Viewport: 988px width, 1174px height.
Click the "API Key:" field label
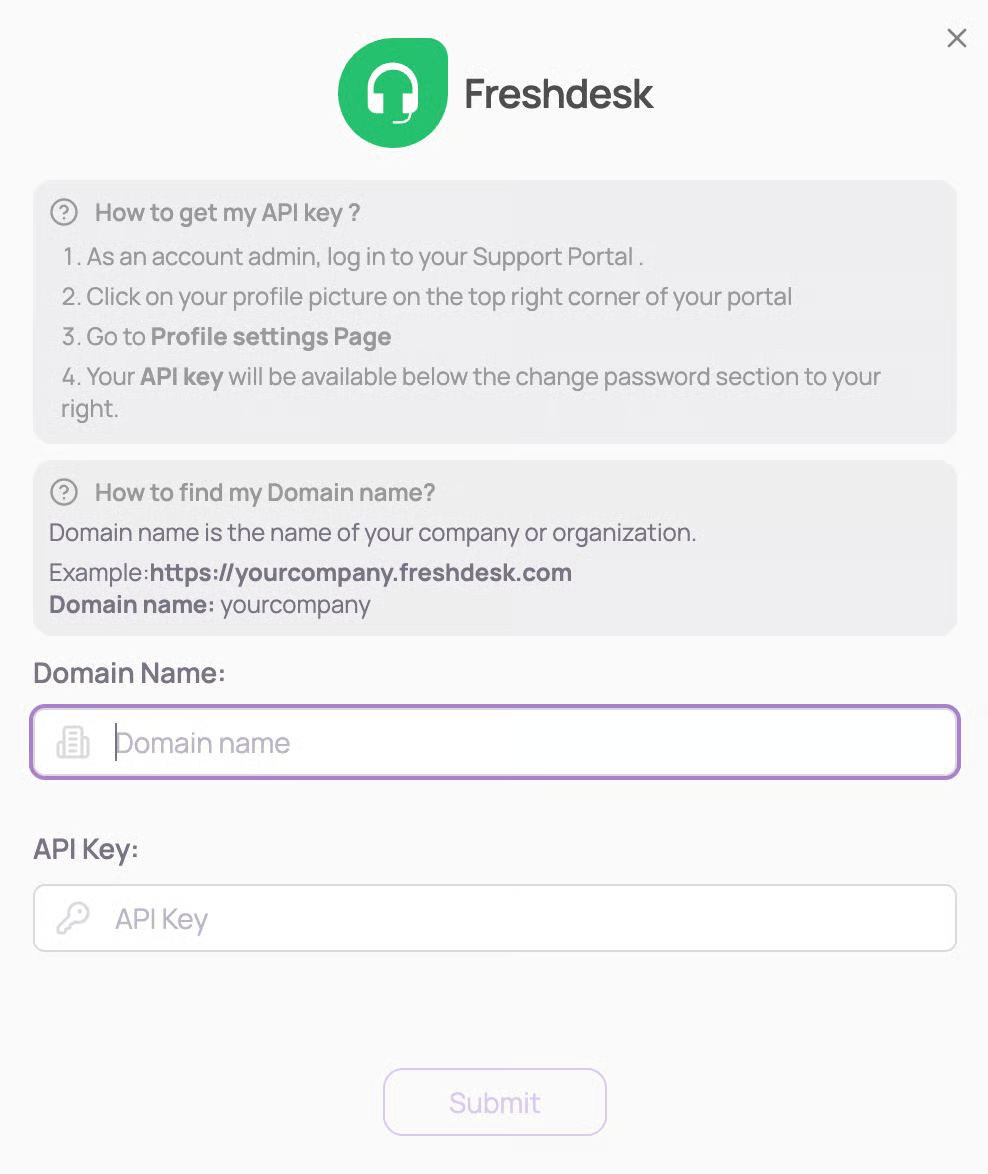pos(86,849)
